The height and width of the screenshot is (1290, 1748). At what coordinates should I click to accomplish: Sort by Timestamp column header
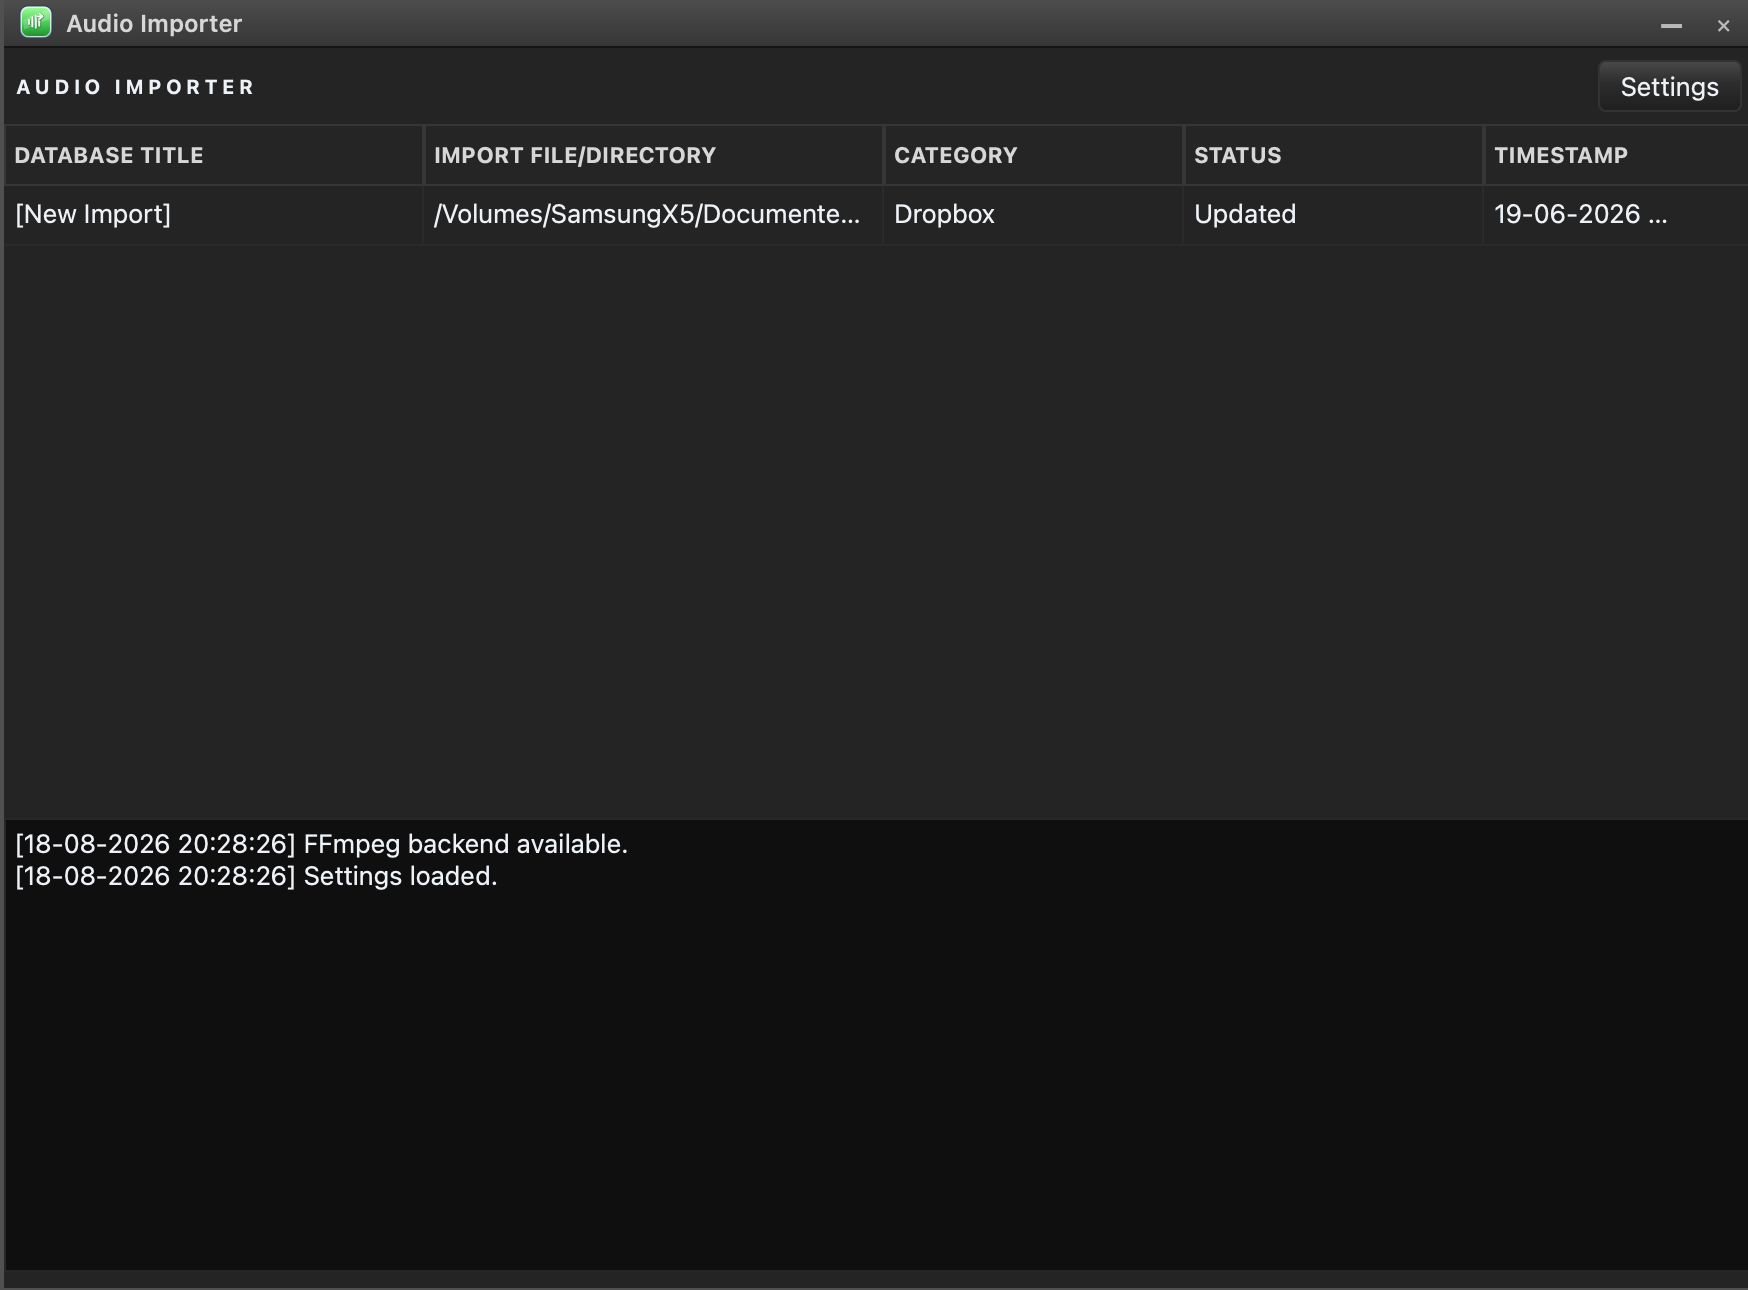pyautogui.click(x=1617, y=155)
